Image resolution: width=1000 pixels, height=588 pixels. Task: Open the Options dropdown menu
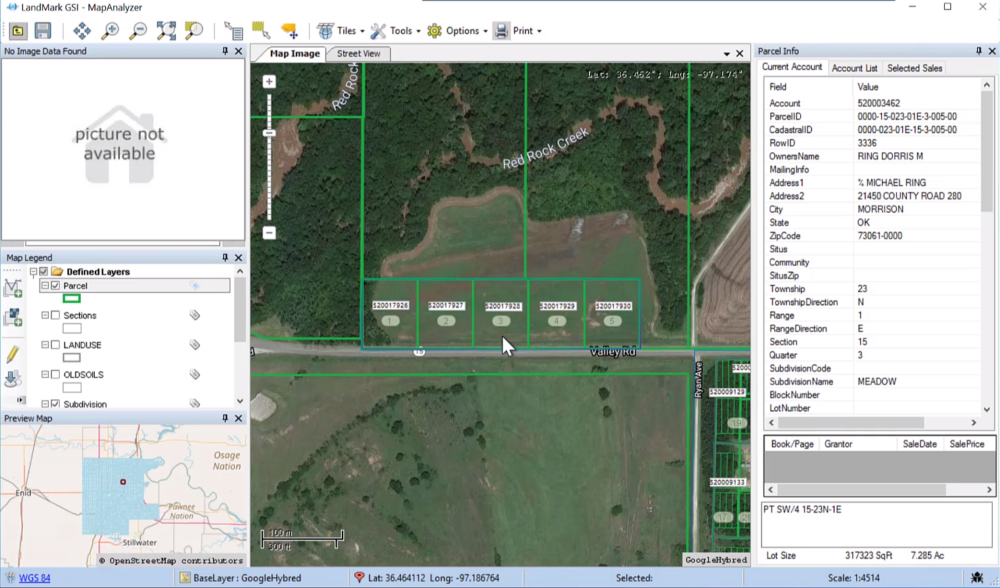tap(460, 30)
